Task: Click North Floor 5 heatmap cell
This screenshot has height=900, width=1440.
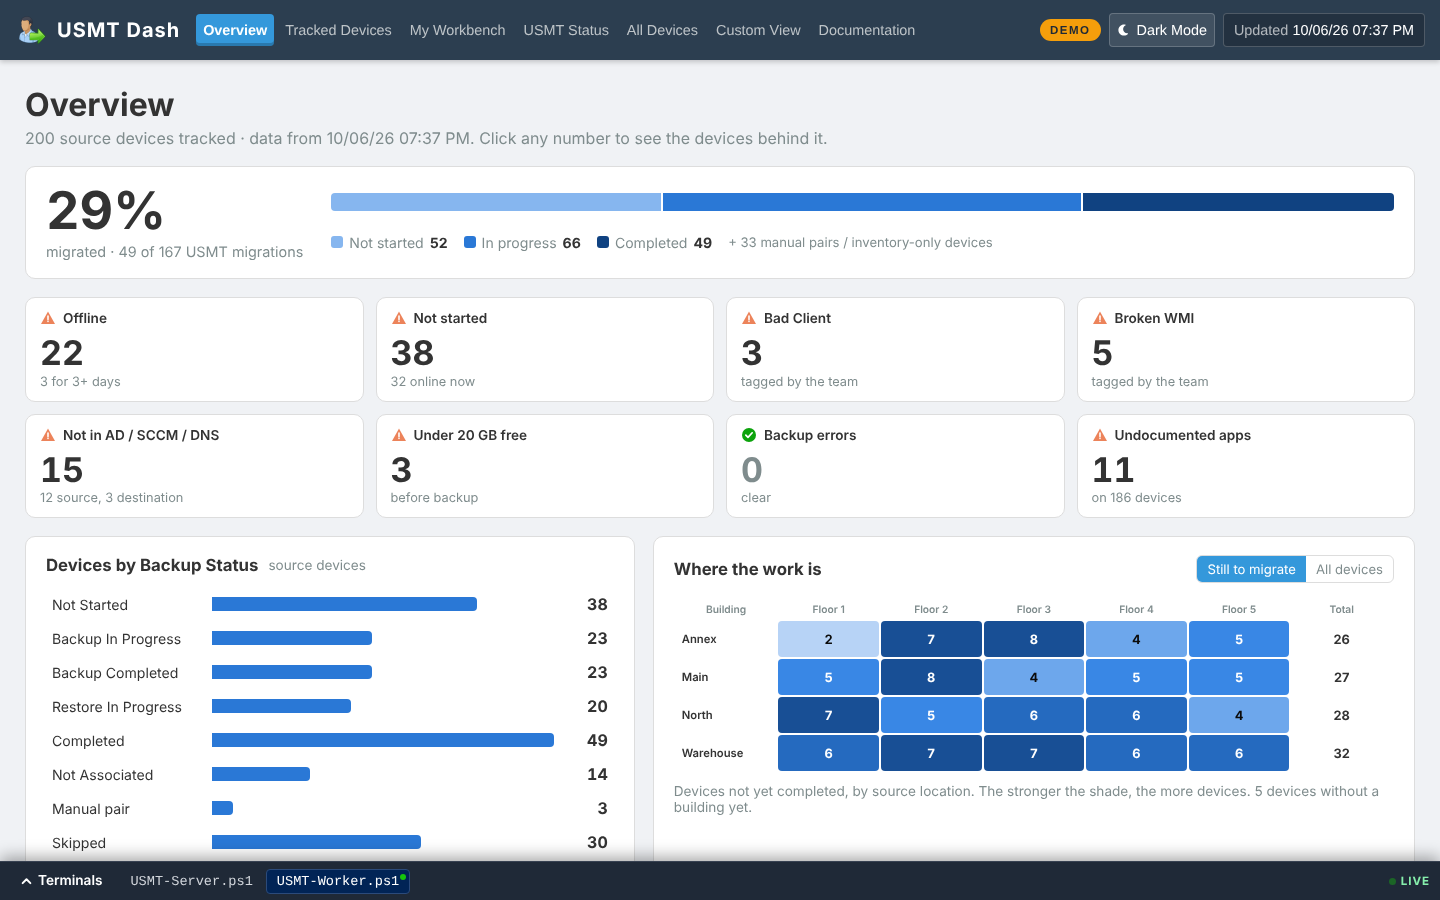Action: click(1239, 715)
